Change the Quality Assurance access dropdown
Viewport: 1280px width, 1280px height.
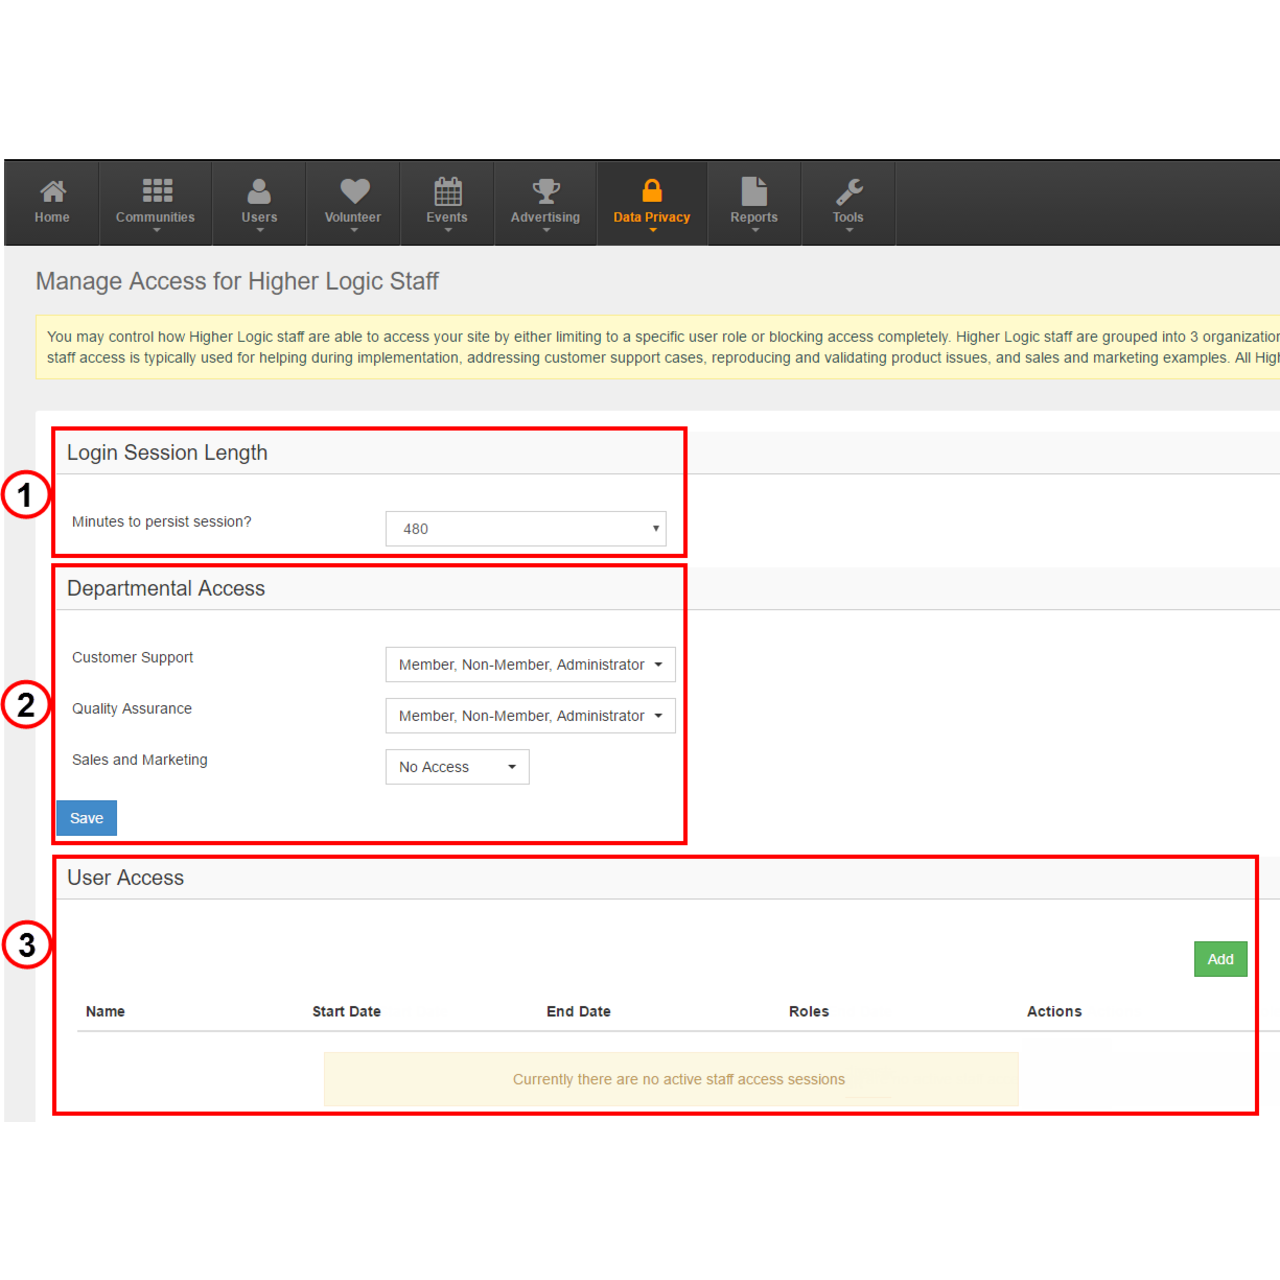click(530, 716)
